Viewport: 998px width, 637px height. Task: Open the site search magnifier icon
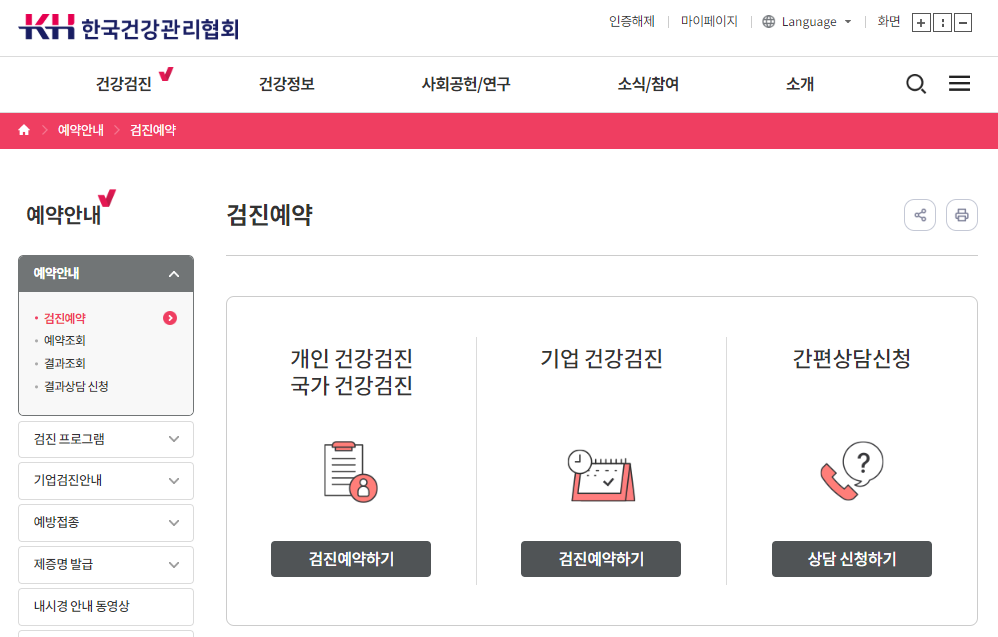coord(916,84)
